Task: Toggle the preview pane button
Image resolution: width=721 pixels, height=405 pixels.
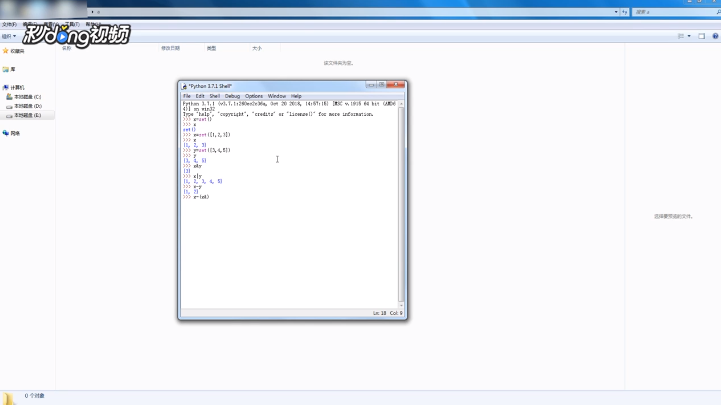Action: pyautogui.click(x=701, y=36)
